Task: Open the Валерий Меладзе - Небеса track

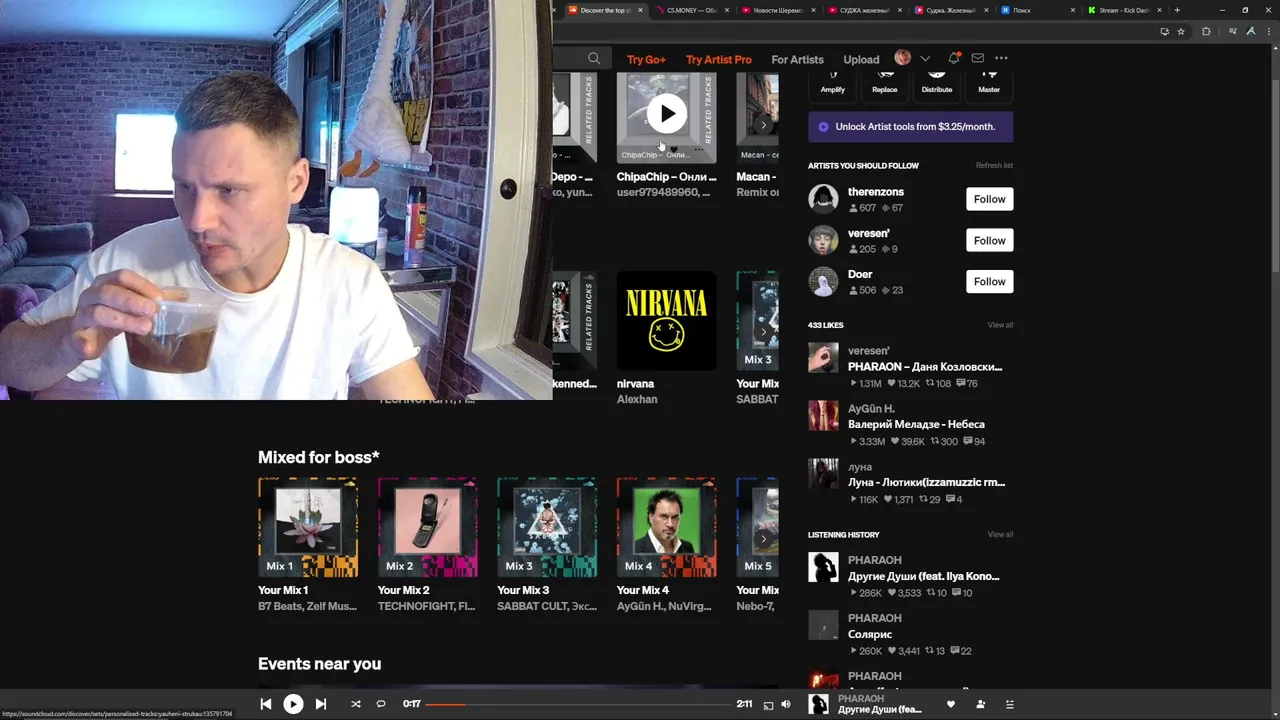Action: tap(916, 424)
